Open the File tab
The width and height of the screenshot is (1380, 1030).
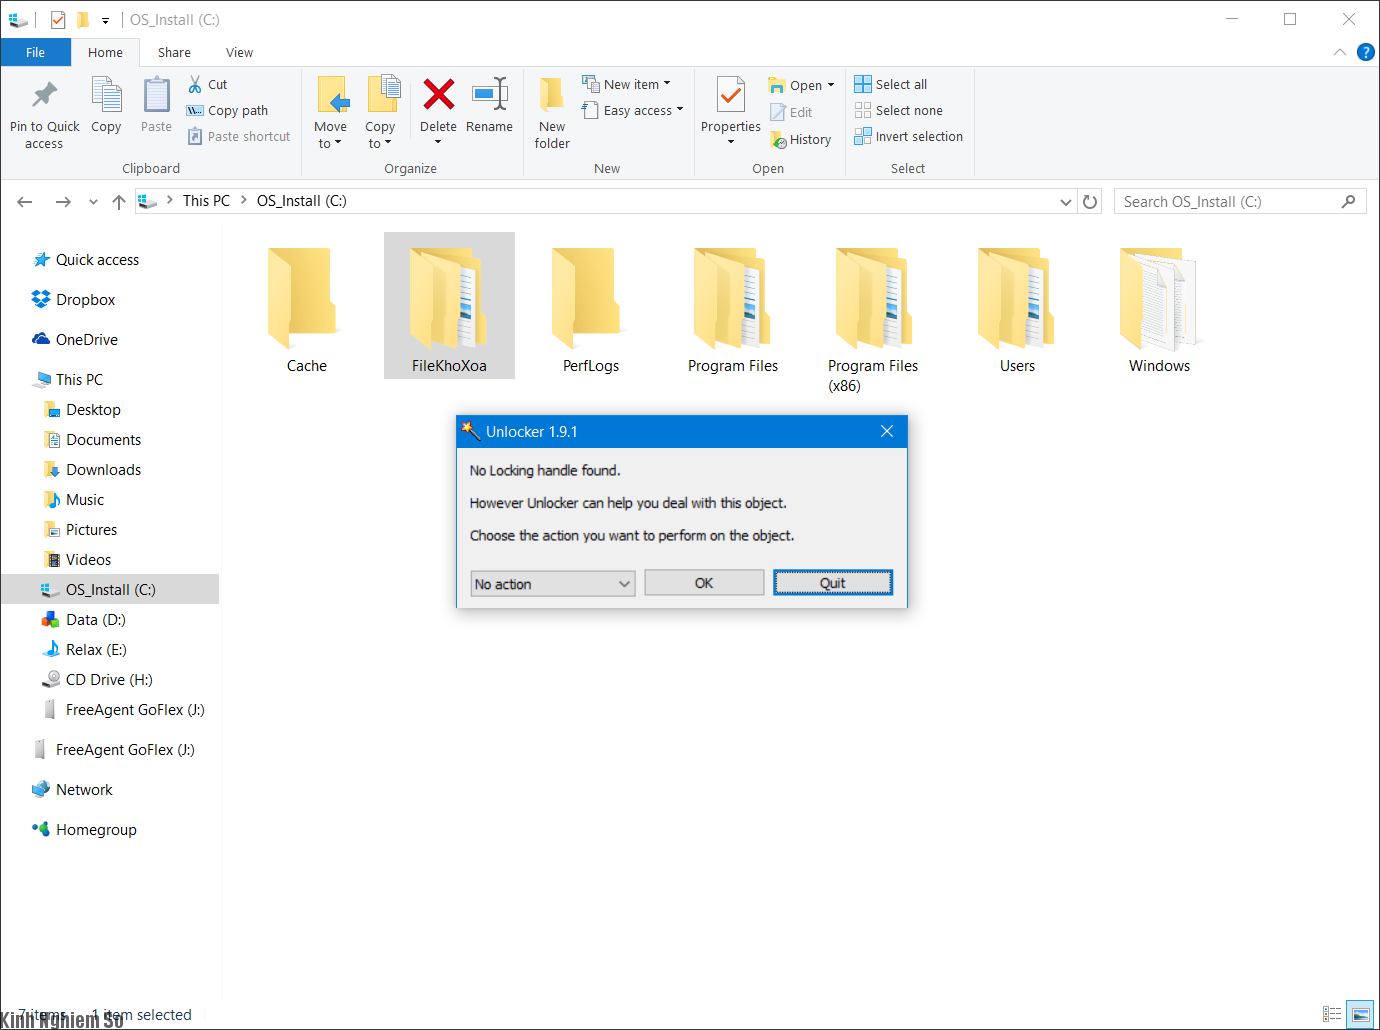[x=36, y=53]
